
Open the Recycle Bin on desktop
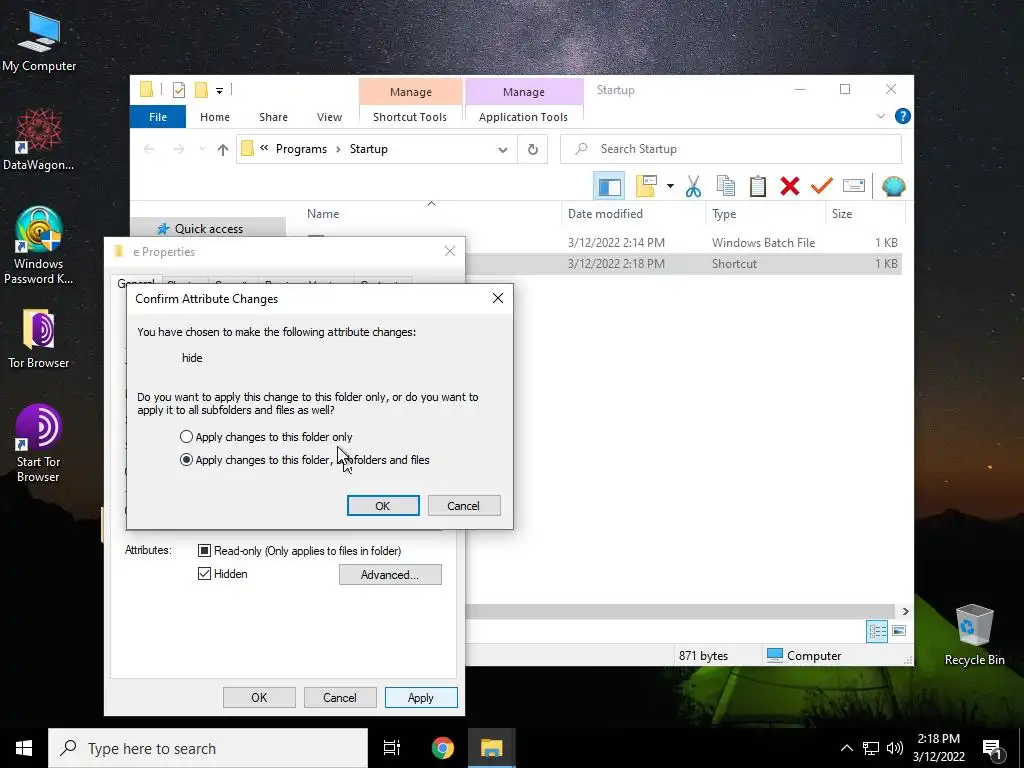click(974, 635)
